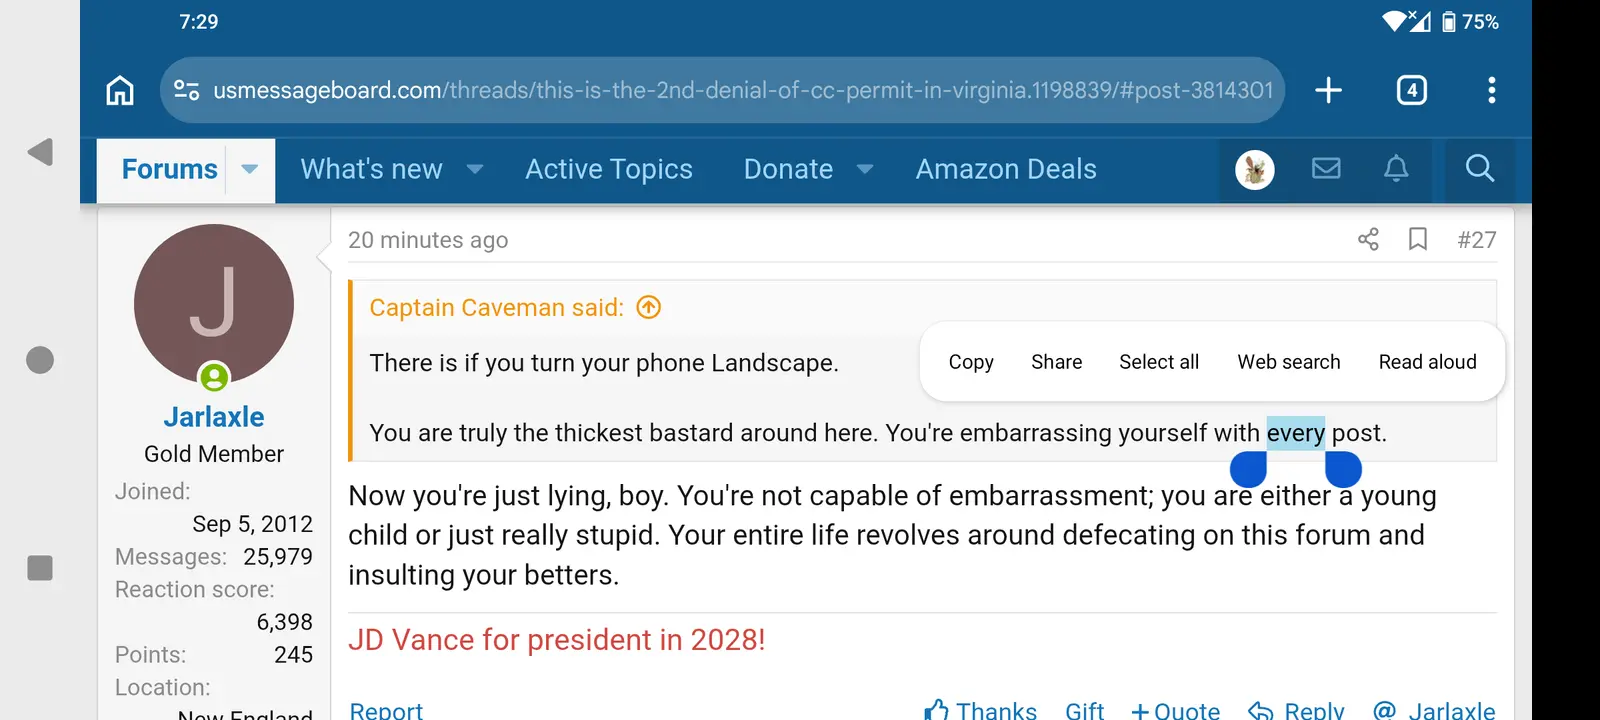
Task: Choose Read aloud from the selection menu
Action: [1427, 362]
